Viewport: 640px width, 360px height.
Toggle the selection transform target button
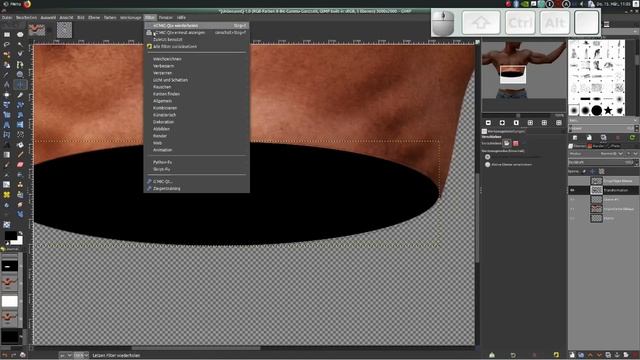516,143
